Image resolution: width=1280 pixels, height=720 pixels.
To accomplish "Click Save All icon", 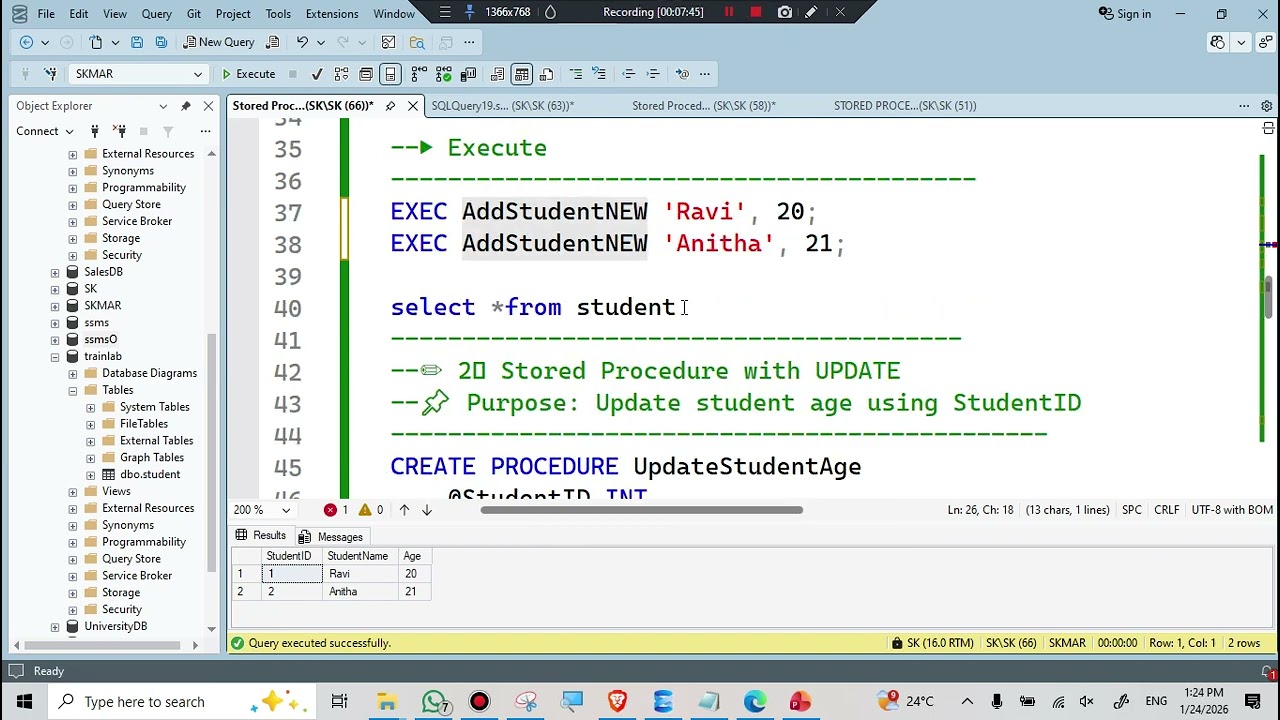I will pos(161,42).
